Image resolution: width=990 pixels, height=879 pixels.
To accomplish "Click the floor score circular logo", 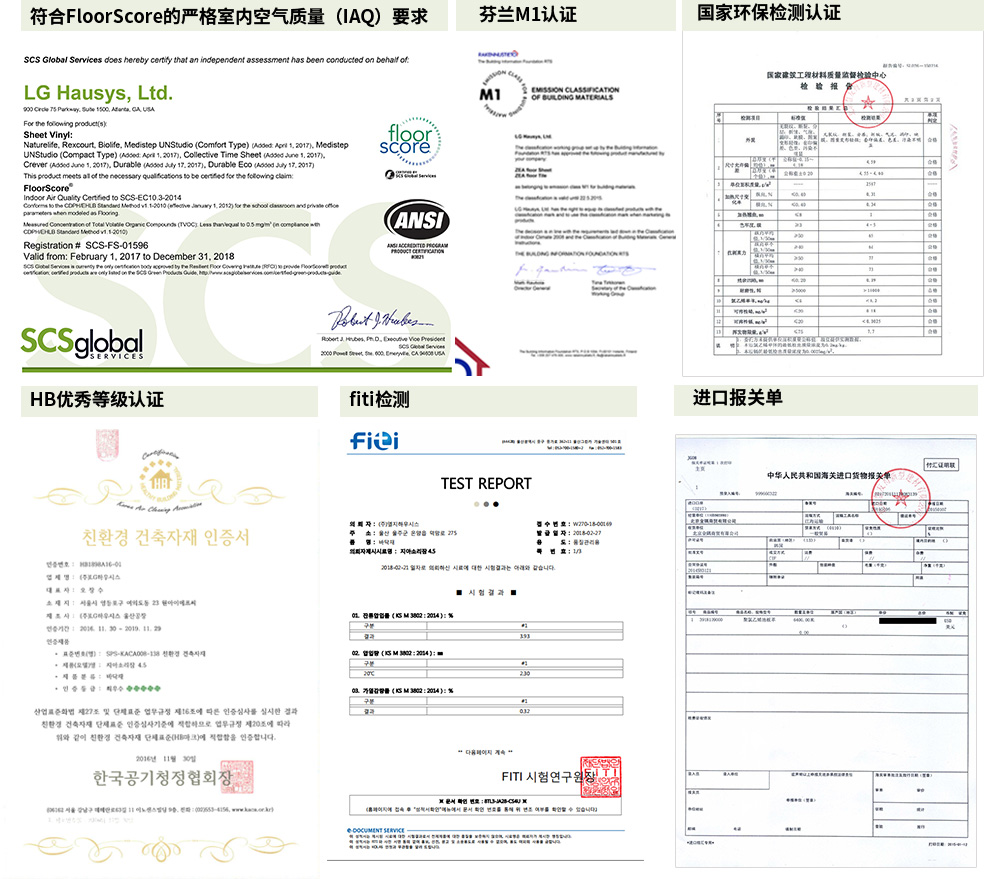I will 410,141.
